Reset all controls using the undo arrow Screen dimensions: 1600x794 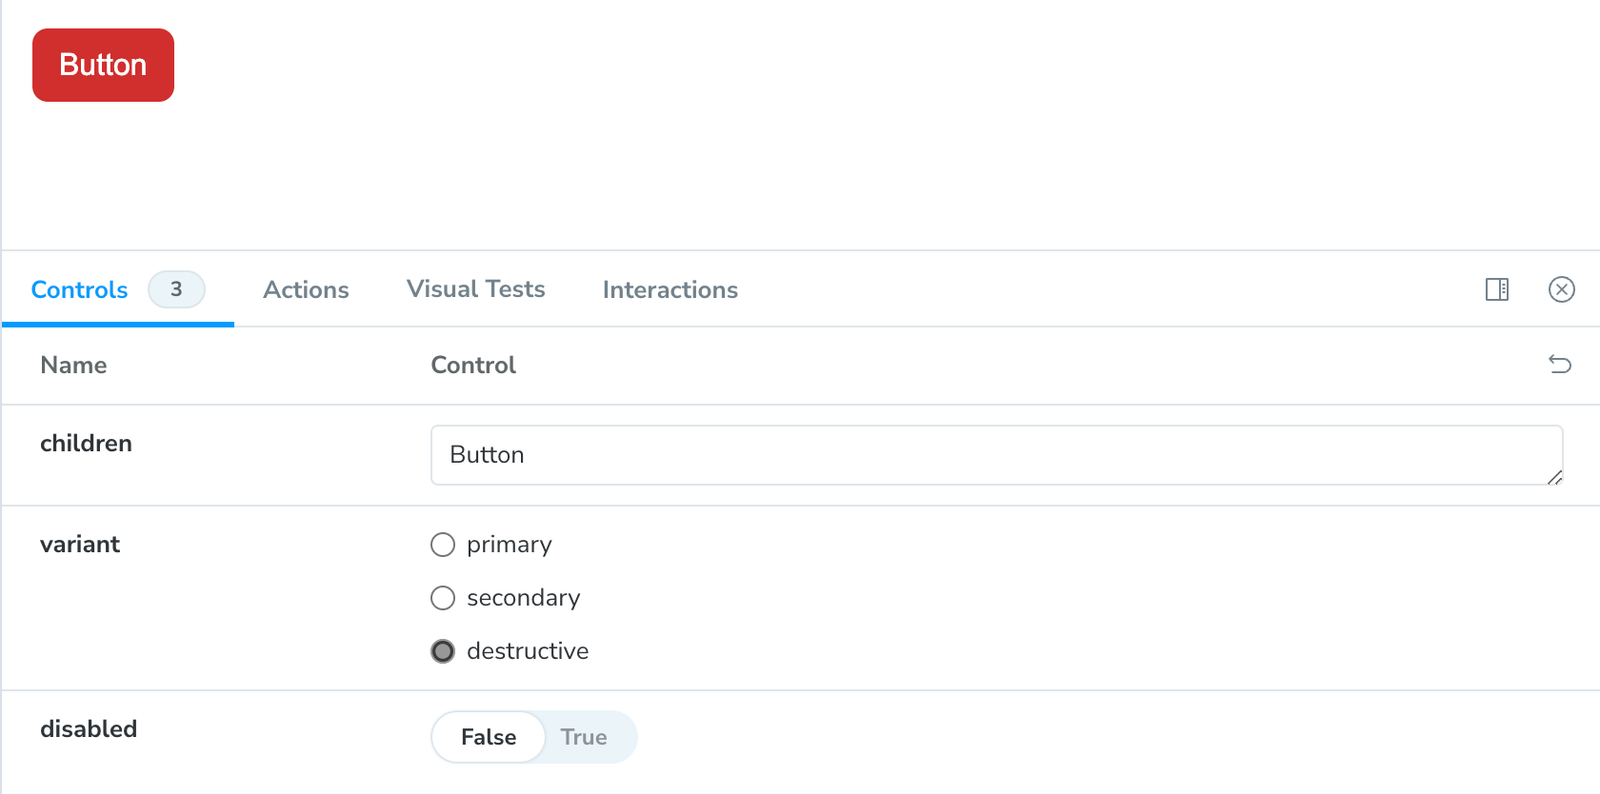1559,365
